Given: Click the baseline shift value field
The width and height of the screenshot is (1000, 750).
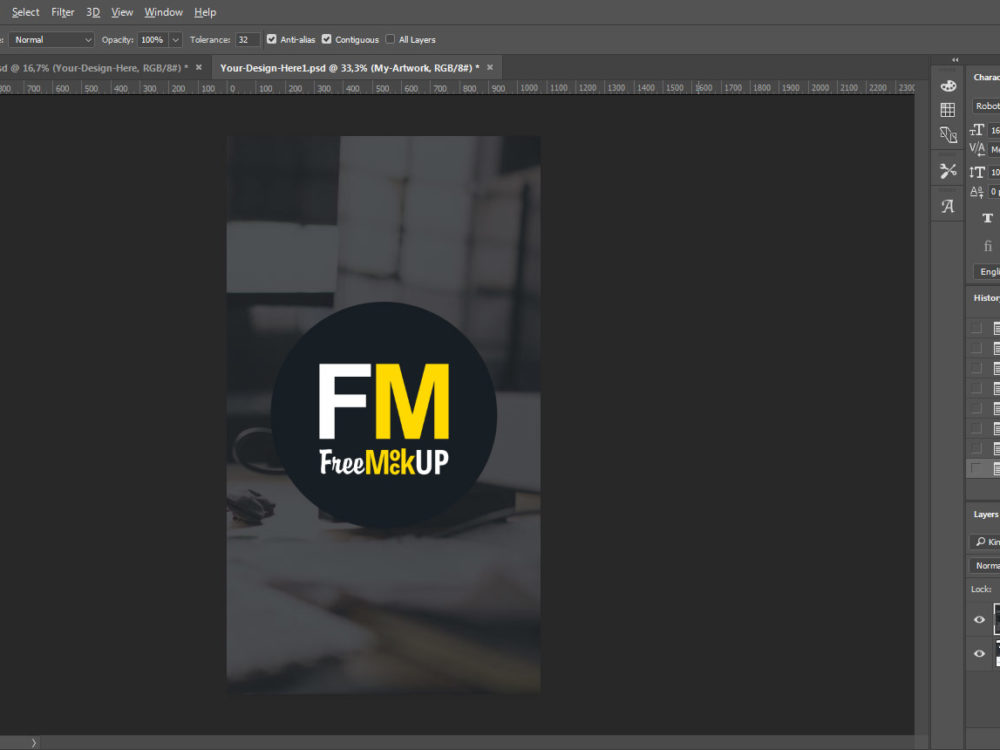Looking at the screenshot, I should coord(994,191).
